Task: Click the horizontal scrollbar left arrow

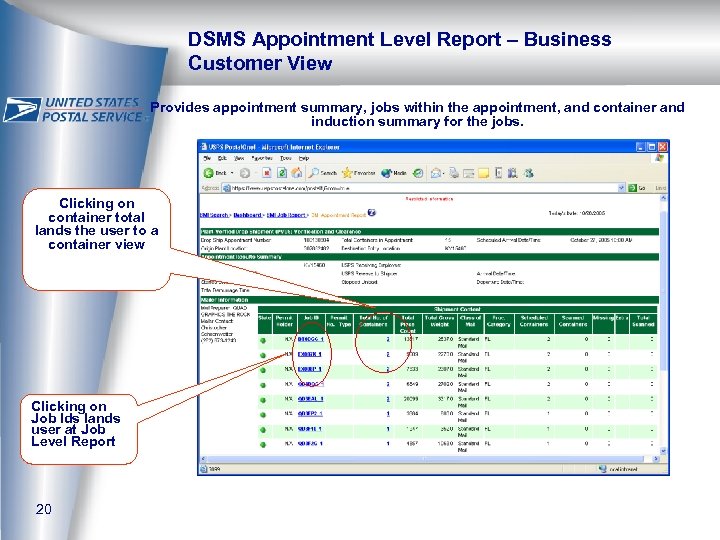Action: pyautogui.click(x=203, y=458)
